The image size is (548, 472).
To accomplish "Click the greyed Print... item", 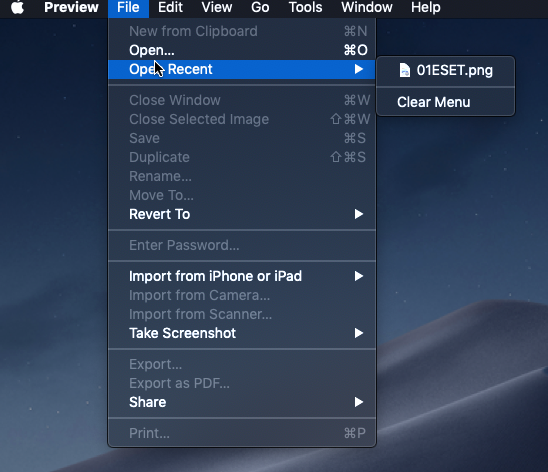I will [x=242, y=433].
